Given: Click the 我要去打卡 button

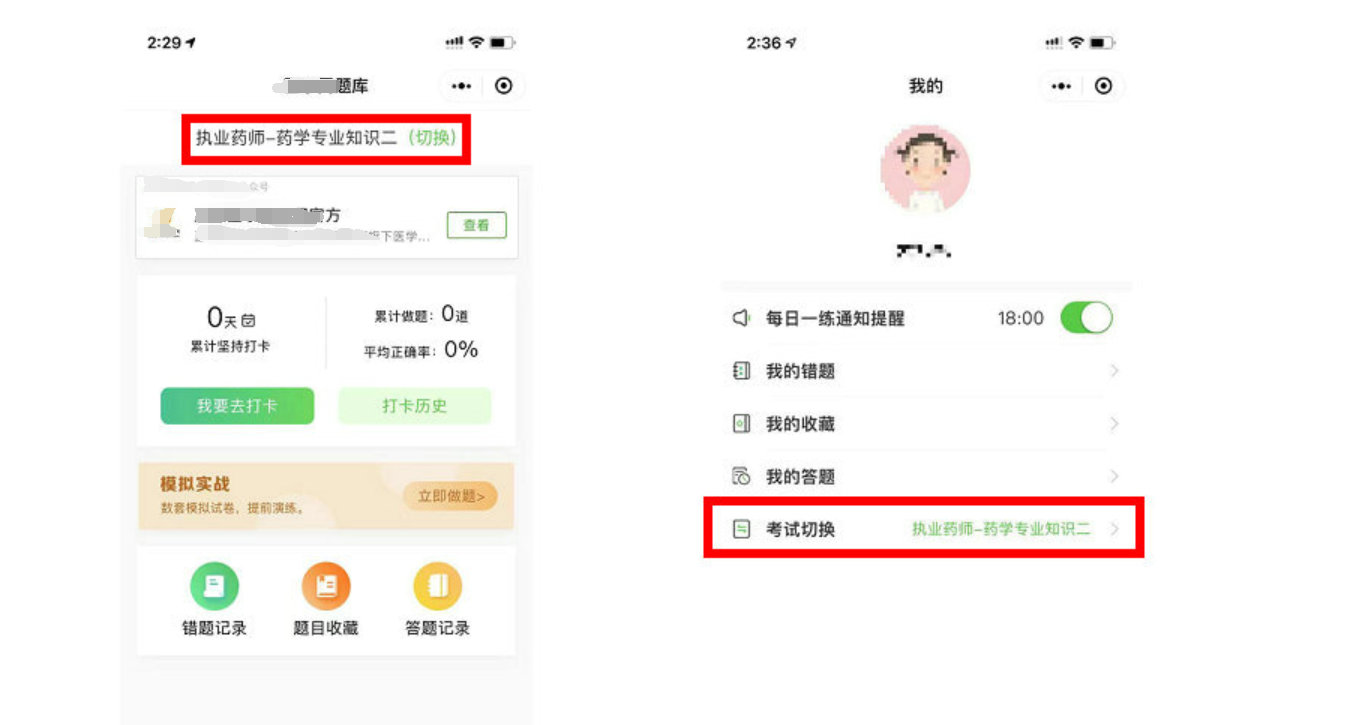Looking at the screenshot, I should coord(237,406).
